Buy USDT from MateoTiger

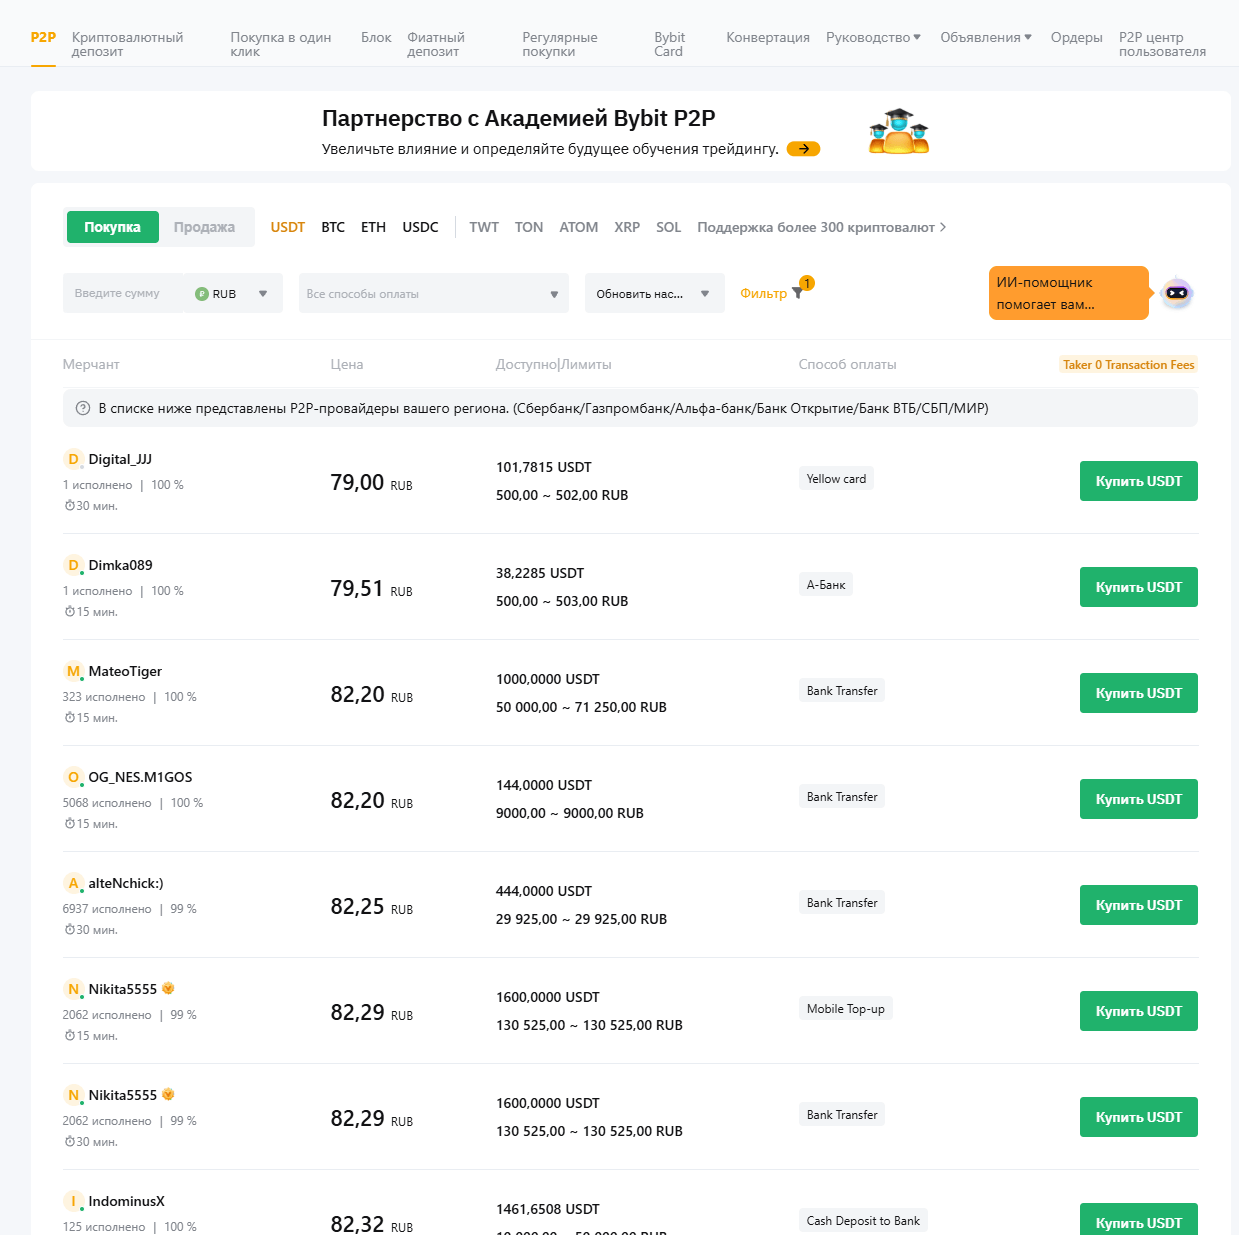[x=1138, y=693]
